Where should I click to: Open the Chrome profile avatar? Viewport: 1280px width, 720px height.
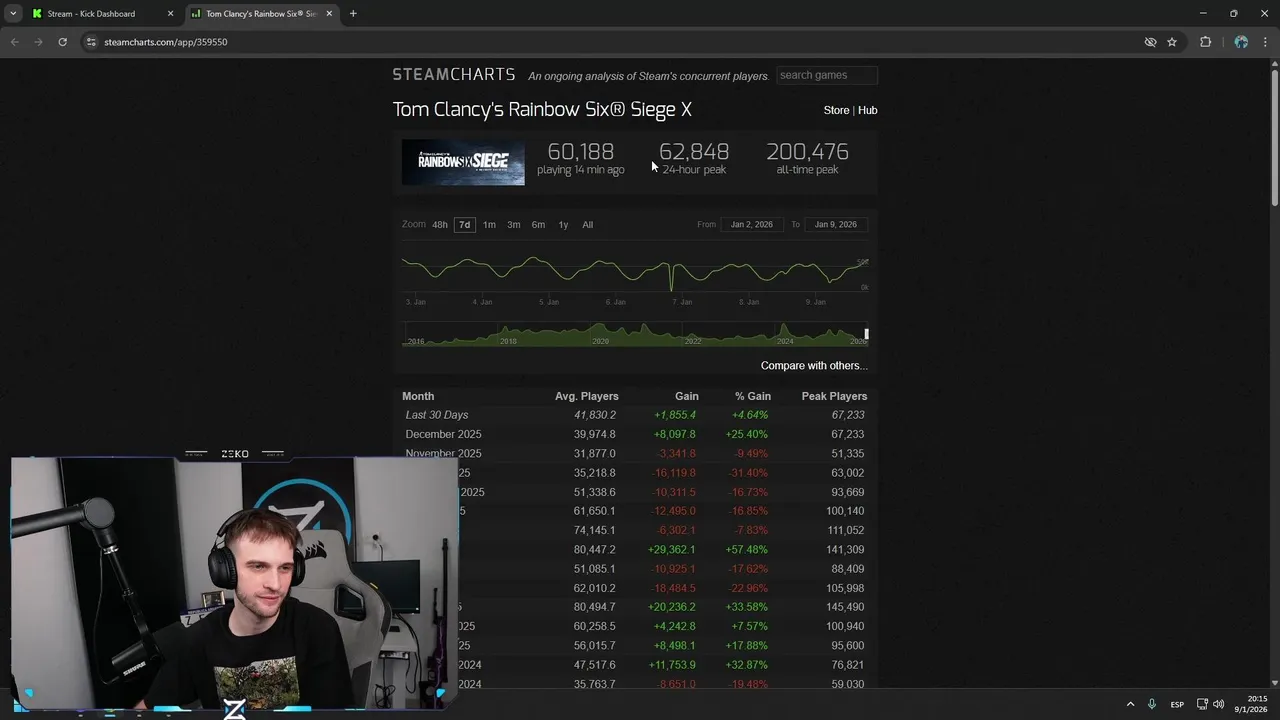[1241, 42]
